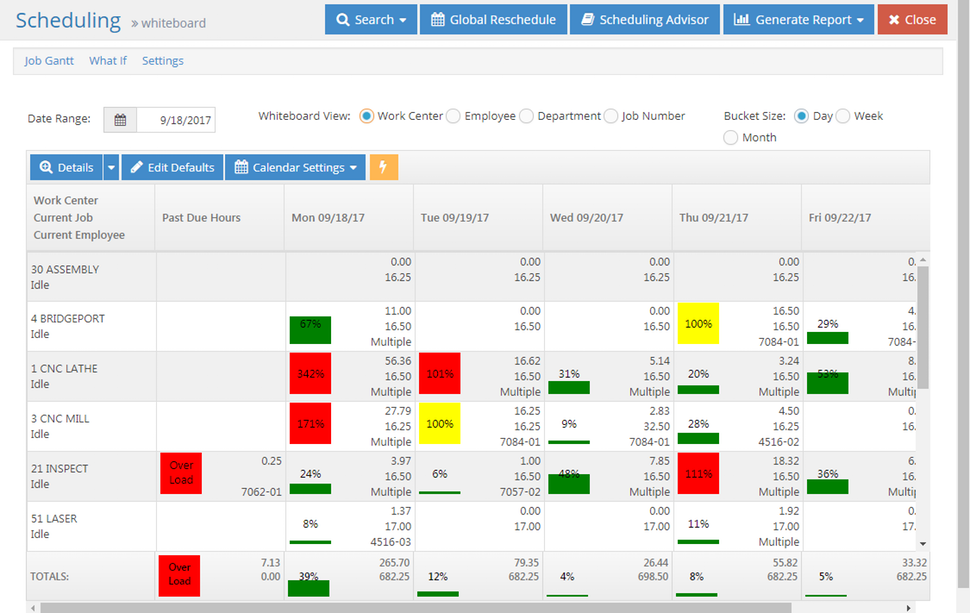This screenshot has width=970, height=613.
Task: Click the search magnifier icon in the header
Action: tap(343, 19)
